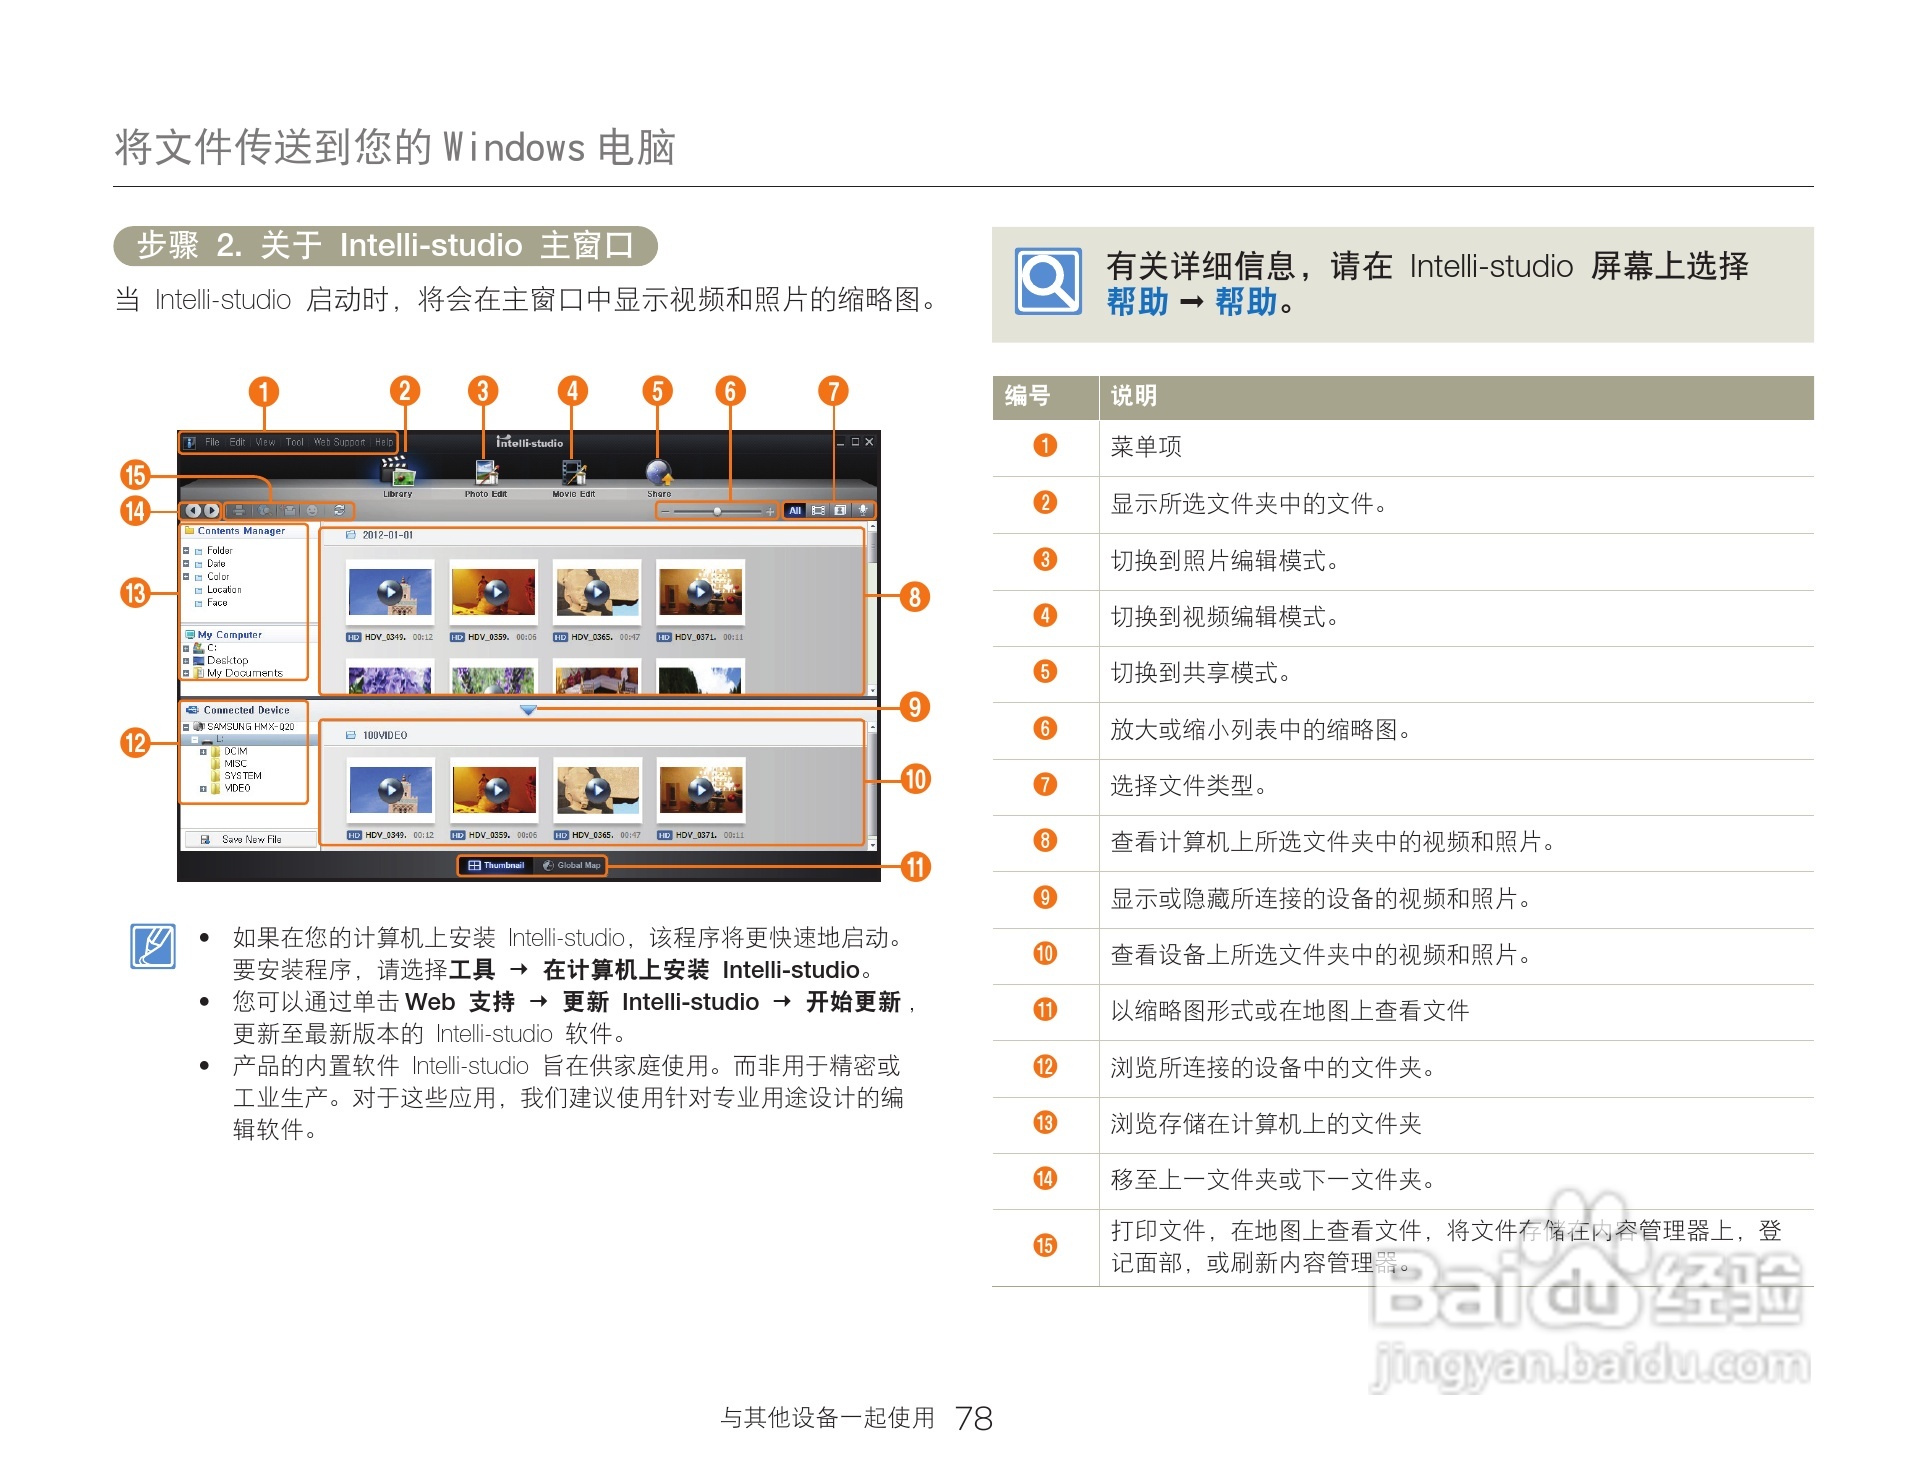
Task: Select the HDV_0349 video thumbnail
Action: pyautogui.click(x=392, y=592)
